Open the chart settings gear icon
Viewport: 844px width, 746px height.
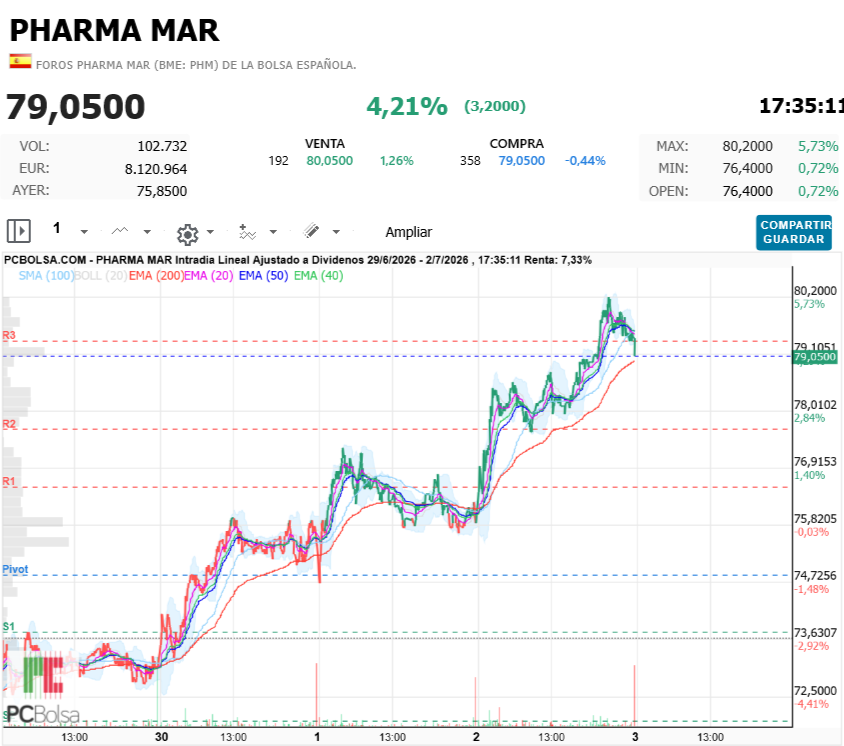click(187, 235)
